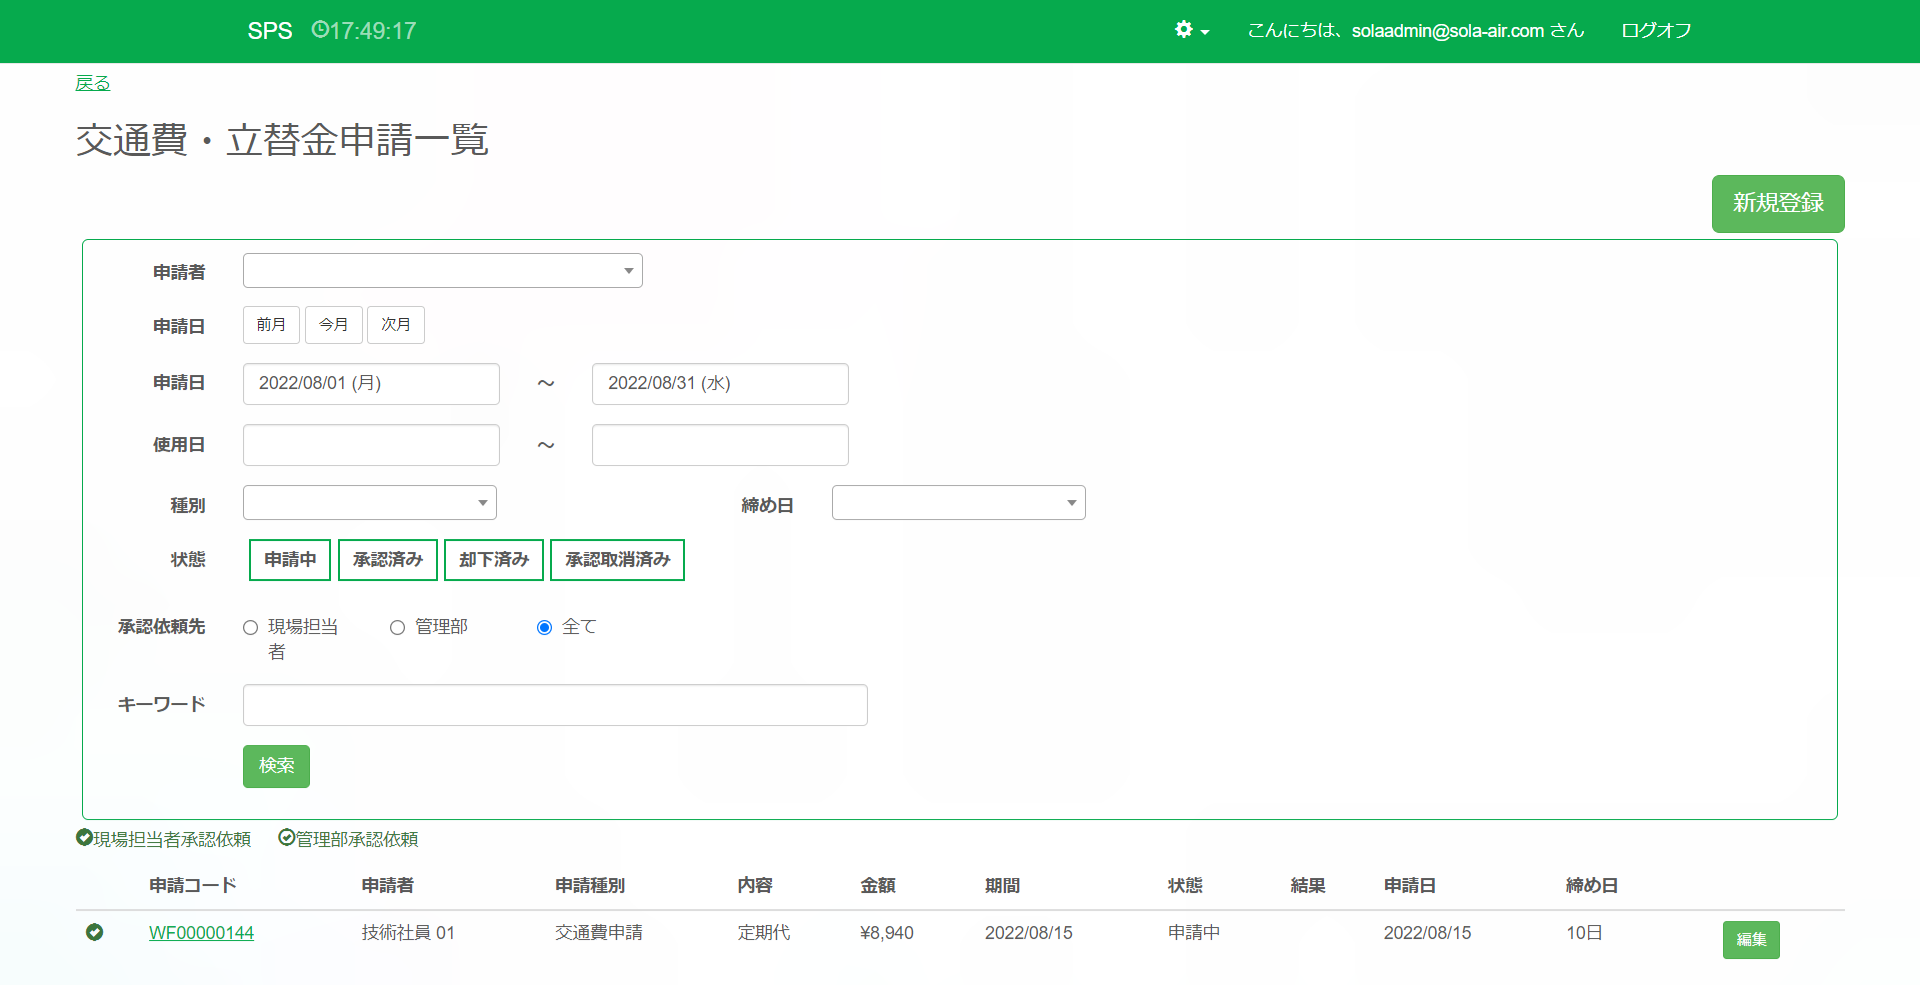
Task: Click the green check icon on row WF00000144
Action: pyautogui.click(x=95, y=932)
